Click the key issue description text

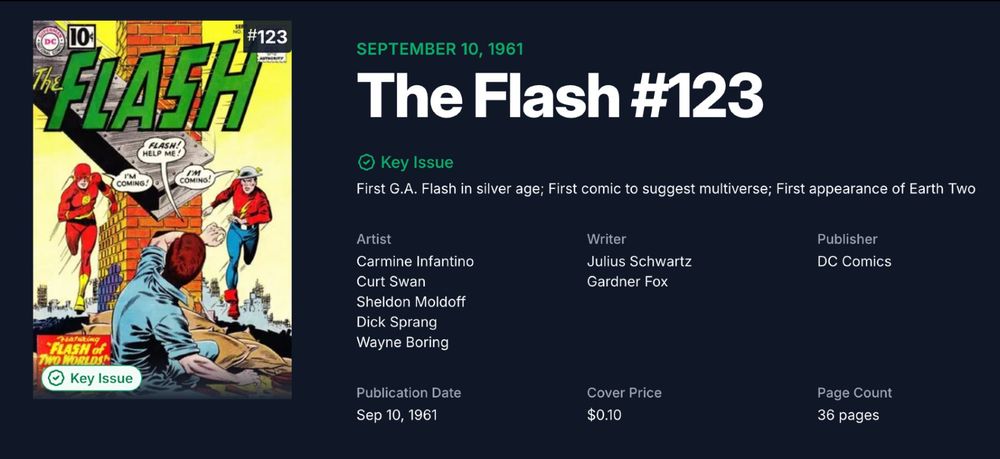[x=666, y=189]
